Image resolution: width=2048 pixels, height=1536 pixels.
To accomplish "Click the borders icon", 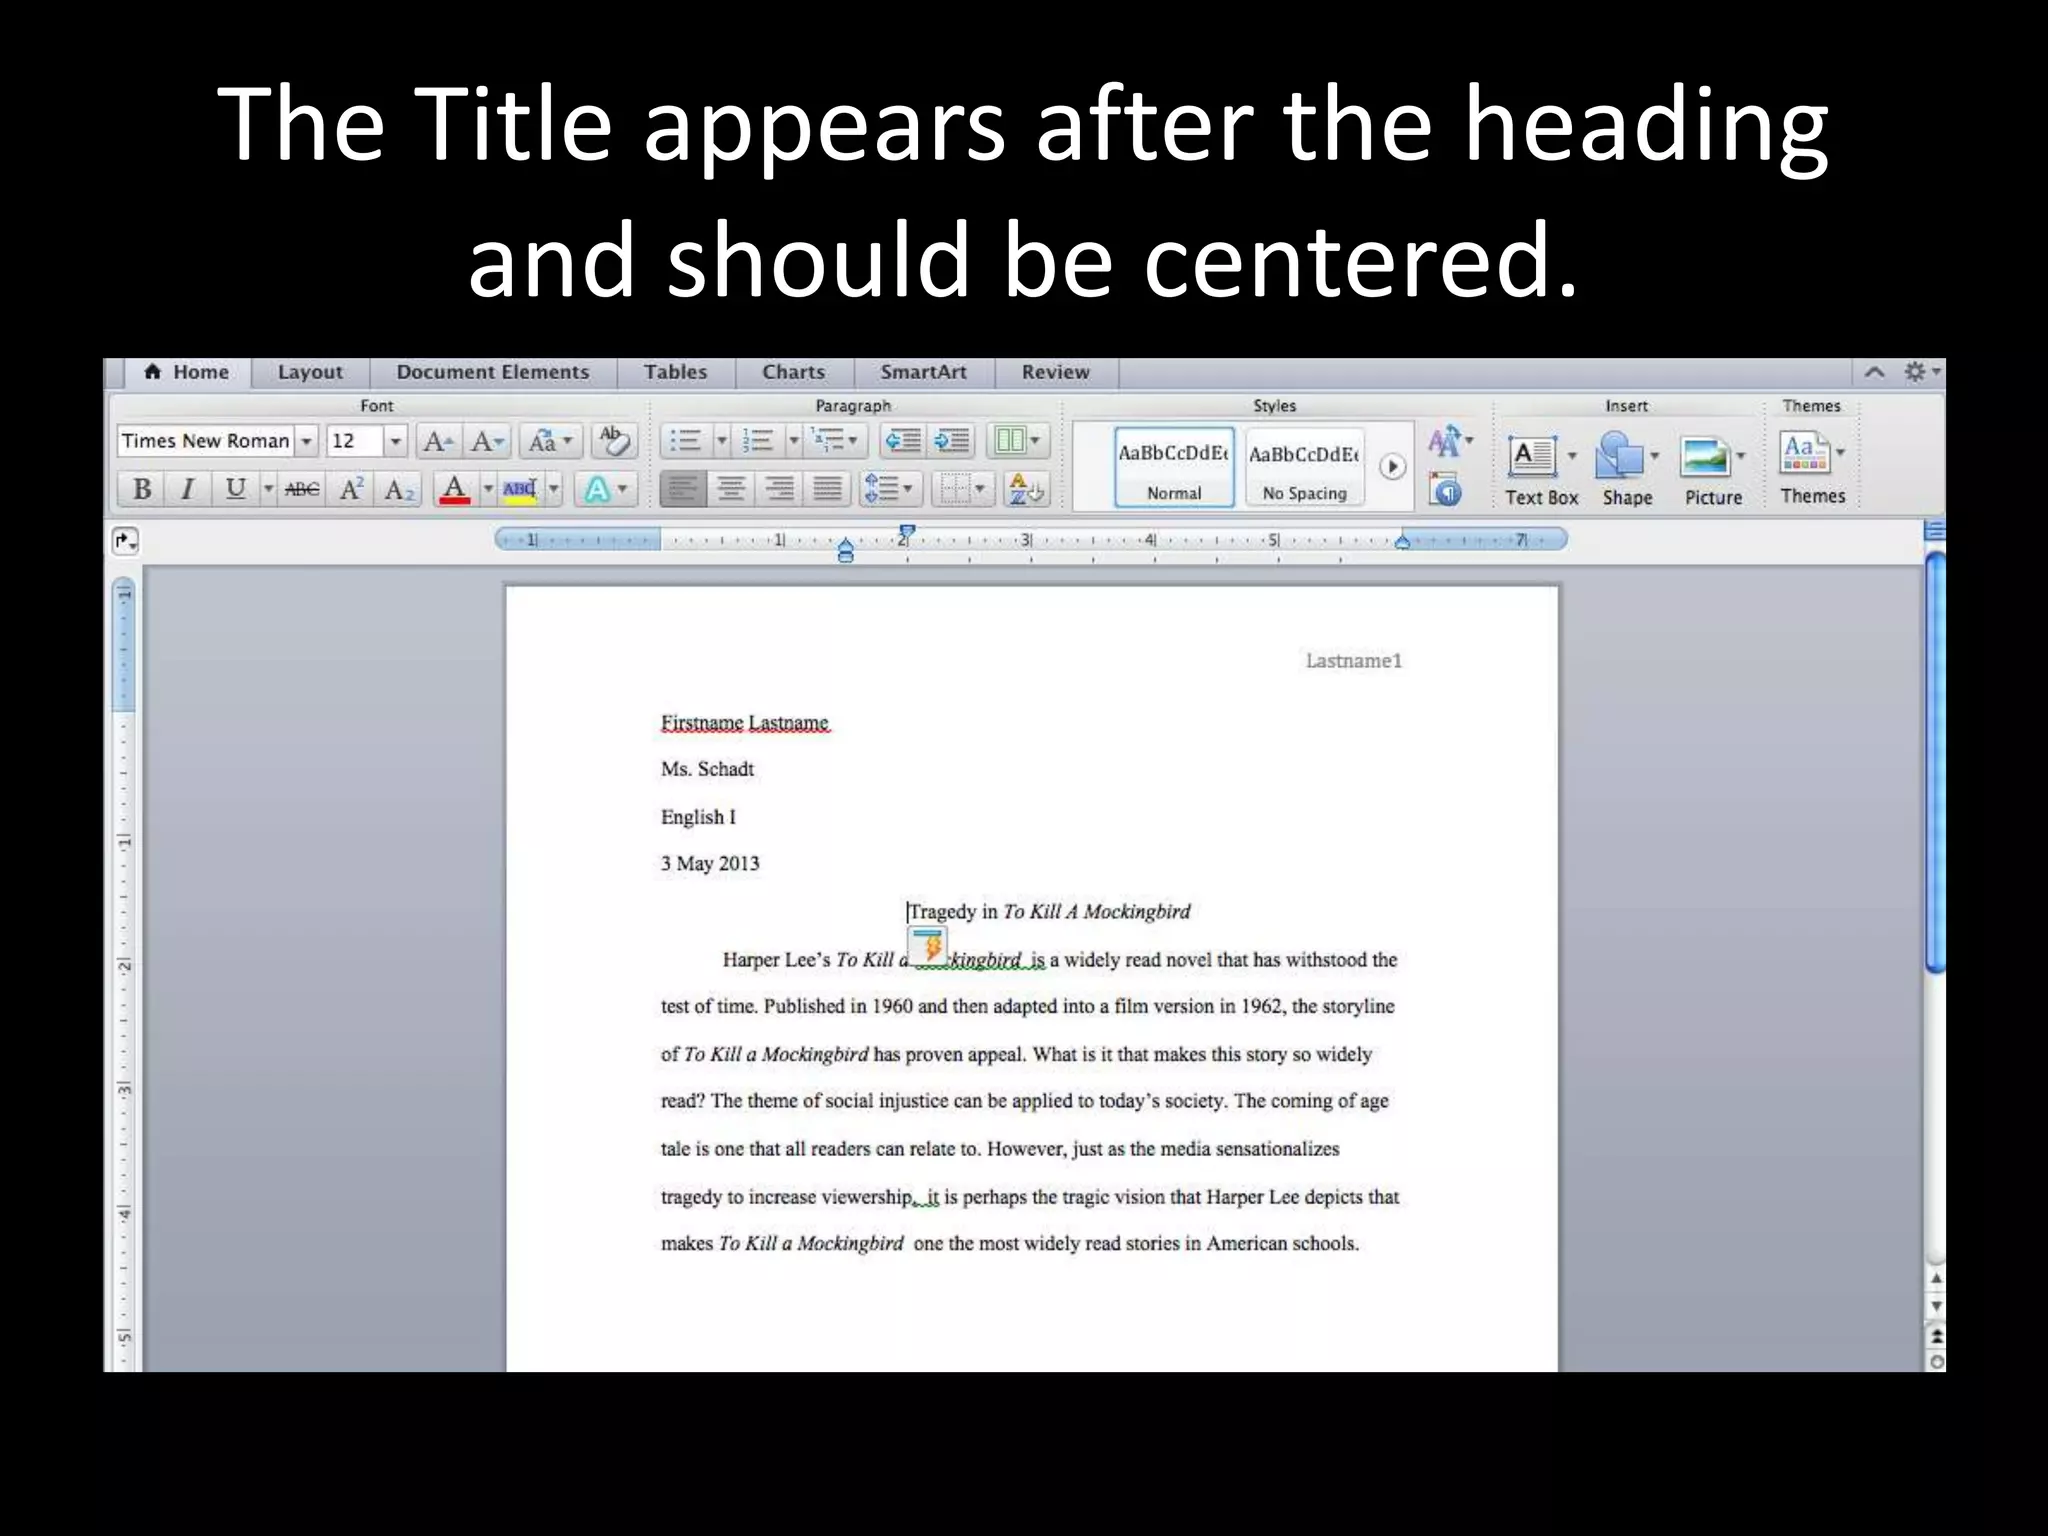I will (x=962, y=489).
